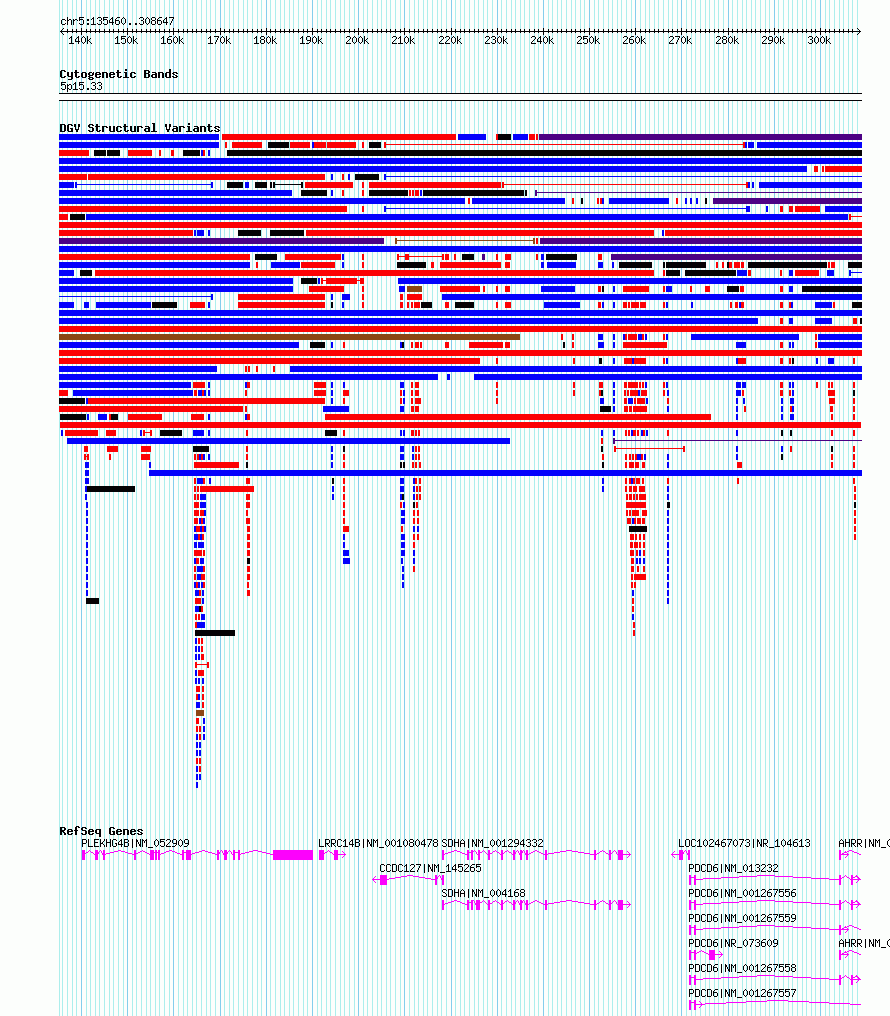
Task: Click the first AHRR gene label at right edge
Action: (863, 843)
